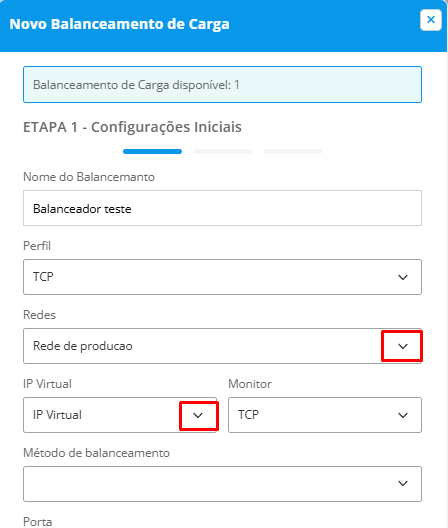Click the chevron arrow in the IP Virtual field

(x=198, y=415)
